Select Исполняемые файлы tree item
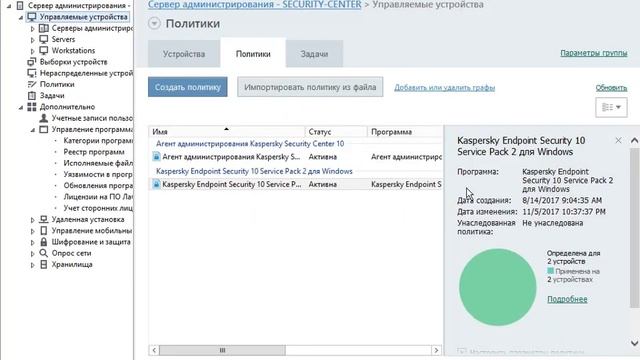 98,163
